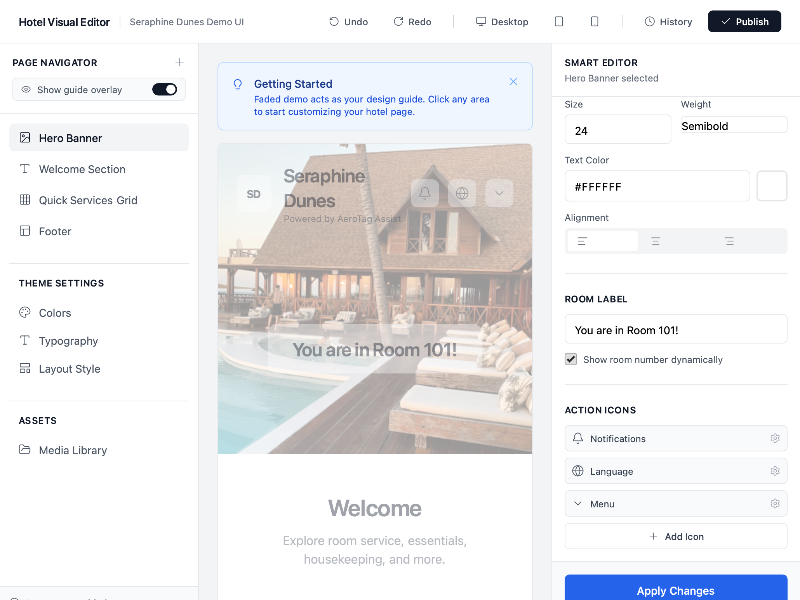Click the Publish button
Screen dimensions: 800x600
pos(744,21)
